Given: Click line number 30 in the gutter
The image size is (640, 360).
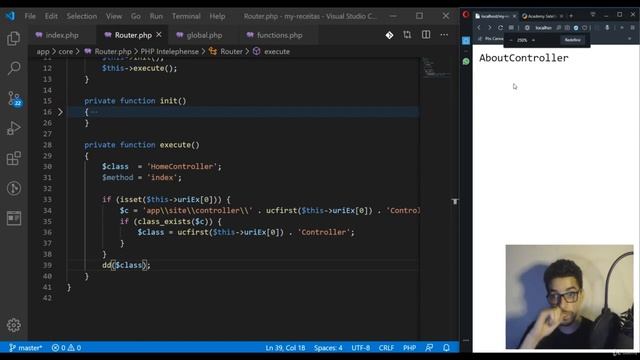Looking at the screenshot, I should coord(47,167).
